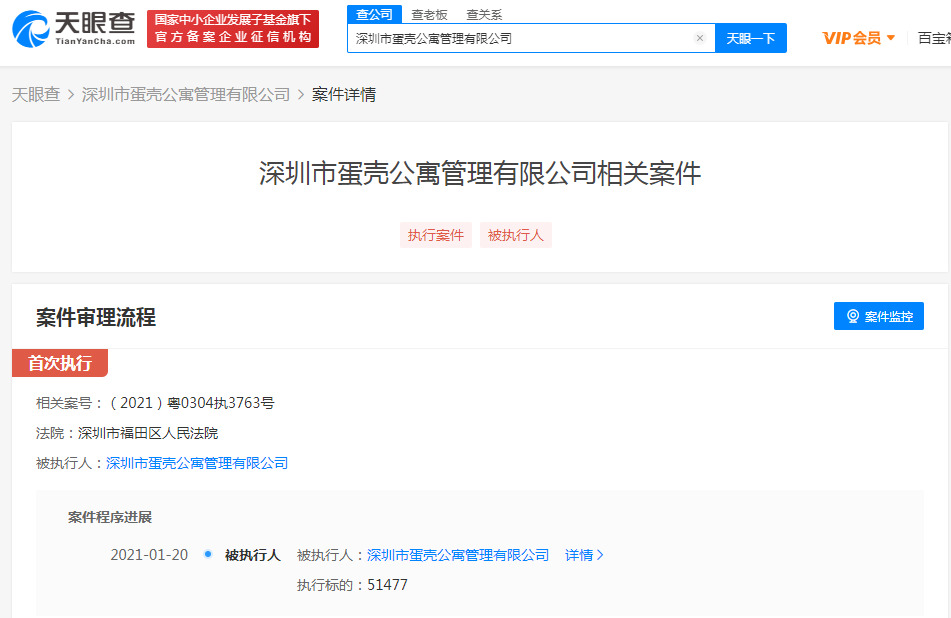Click the case number （2021）粤0304执3763号
The width and height of the screenshot is (951, 618).
pyautogui.click(x=192, y=403)
